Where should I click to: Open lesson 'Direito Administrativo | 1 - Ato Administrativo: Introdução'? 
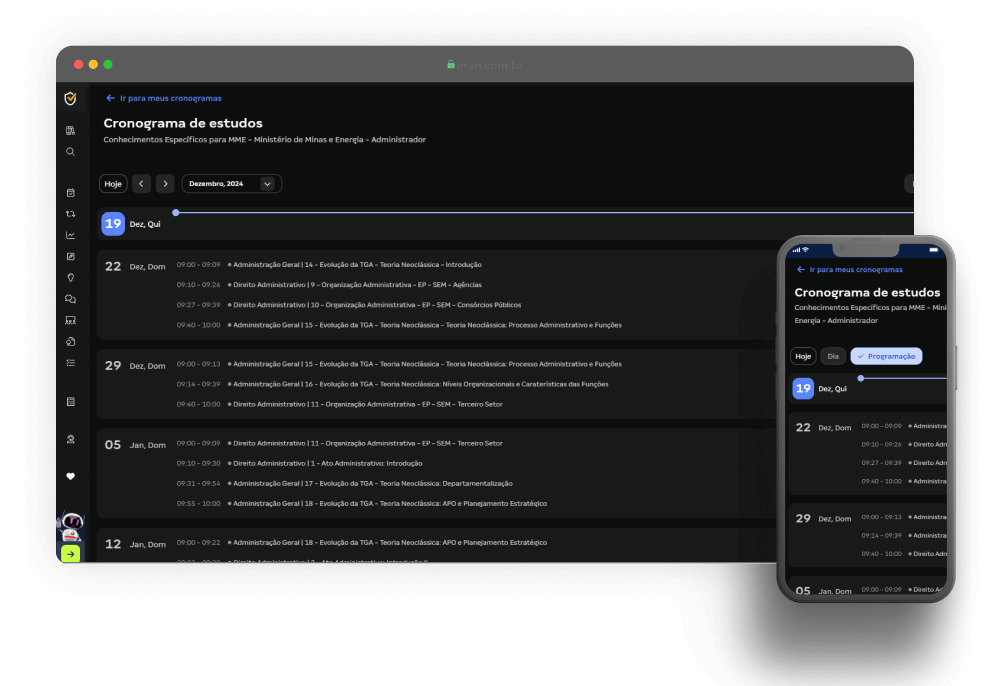[x=327, y=463]
